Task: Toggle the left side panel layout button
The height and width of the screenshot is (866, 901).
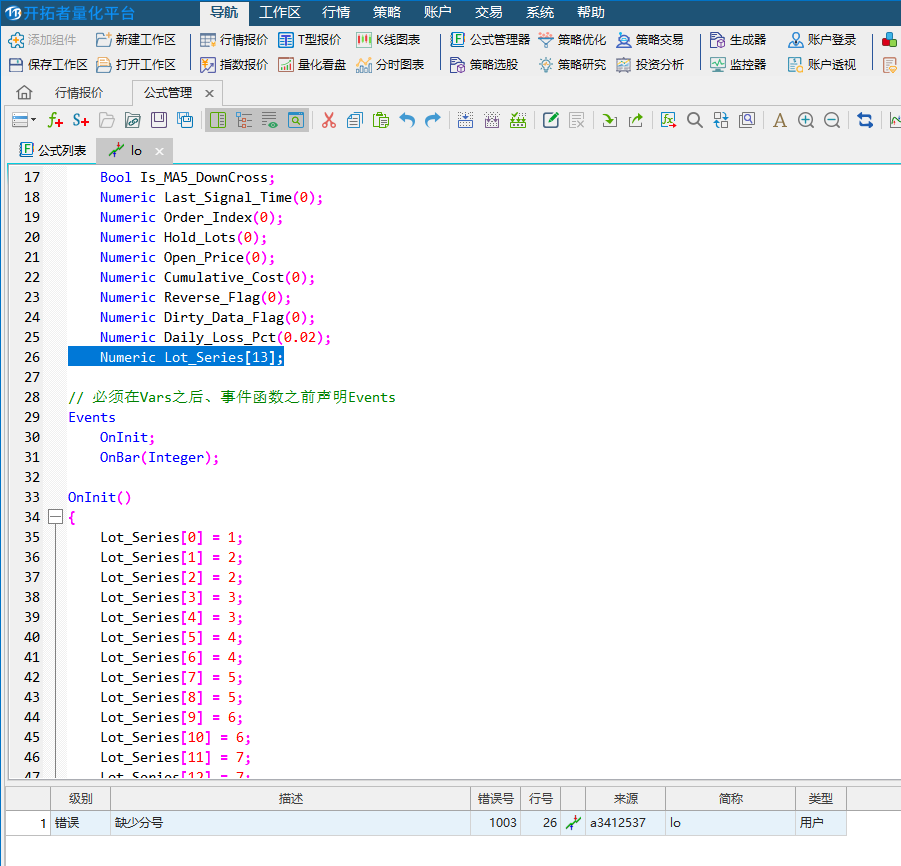Action: tap(218, 120)
